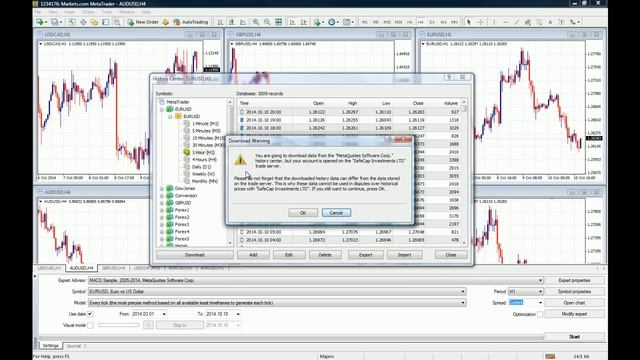Switch to GBPUSD,H4 chart tab

click(113, 268)
